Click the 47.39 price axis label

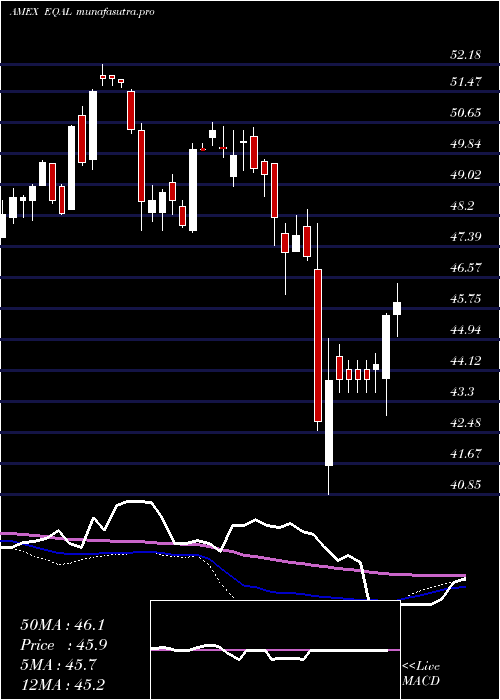[x=465, y=236]
